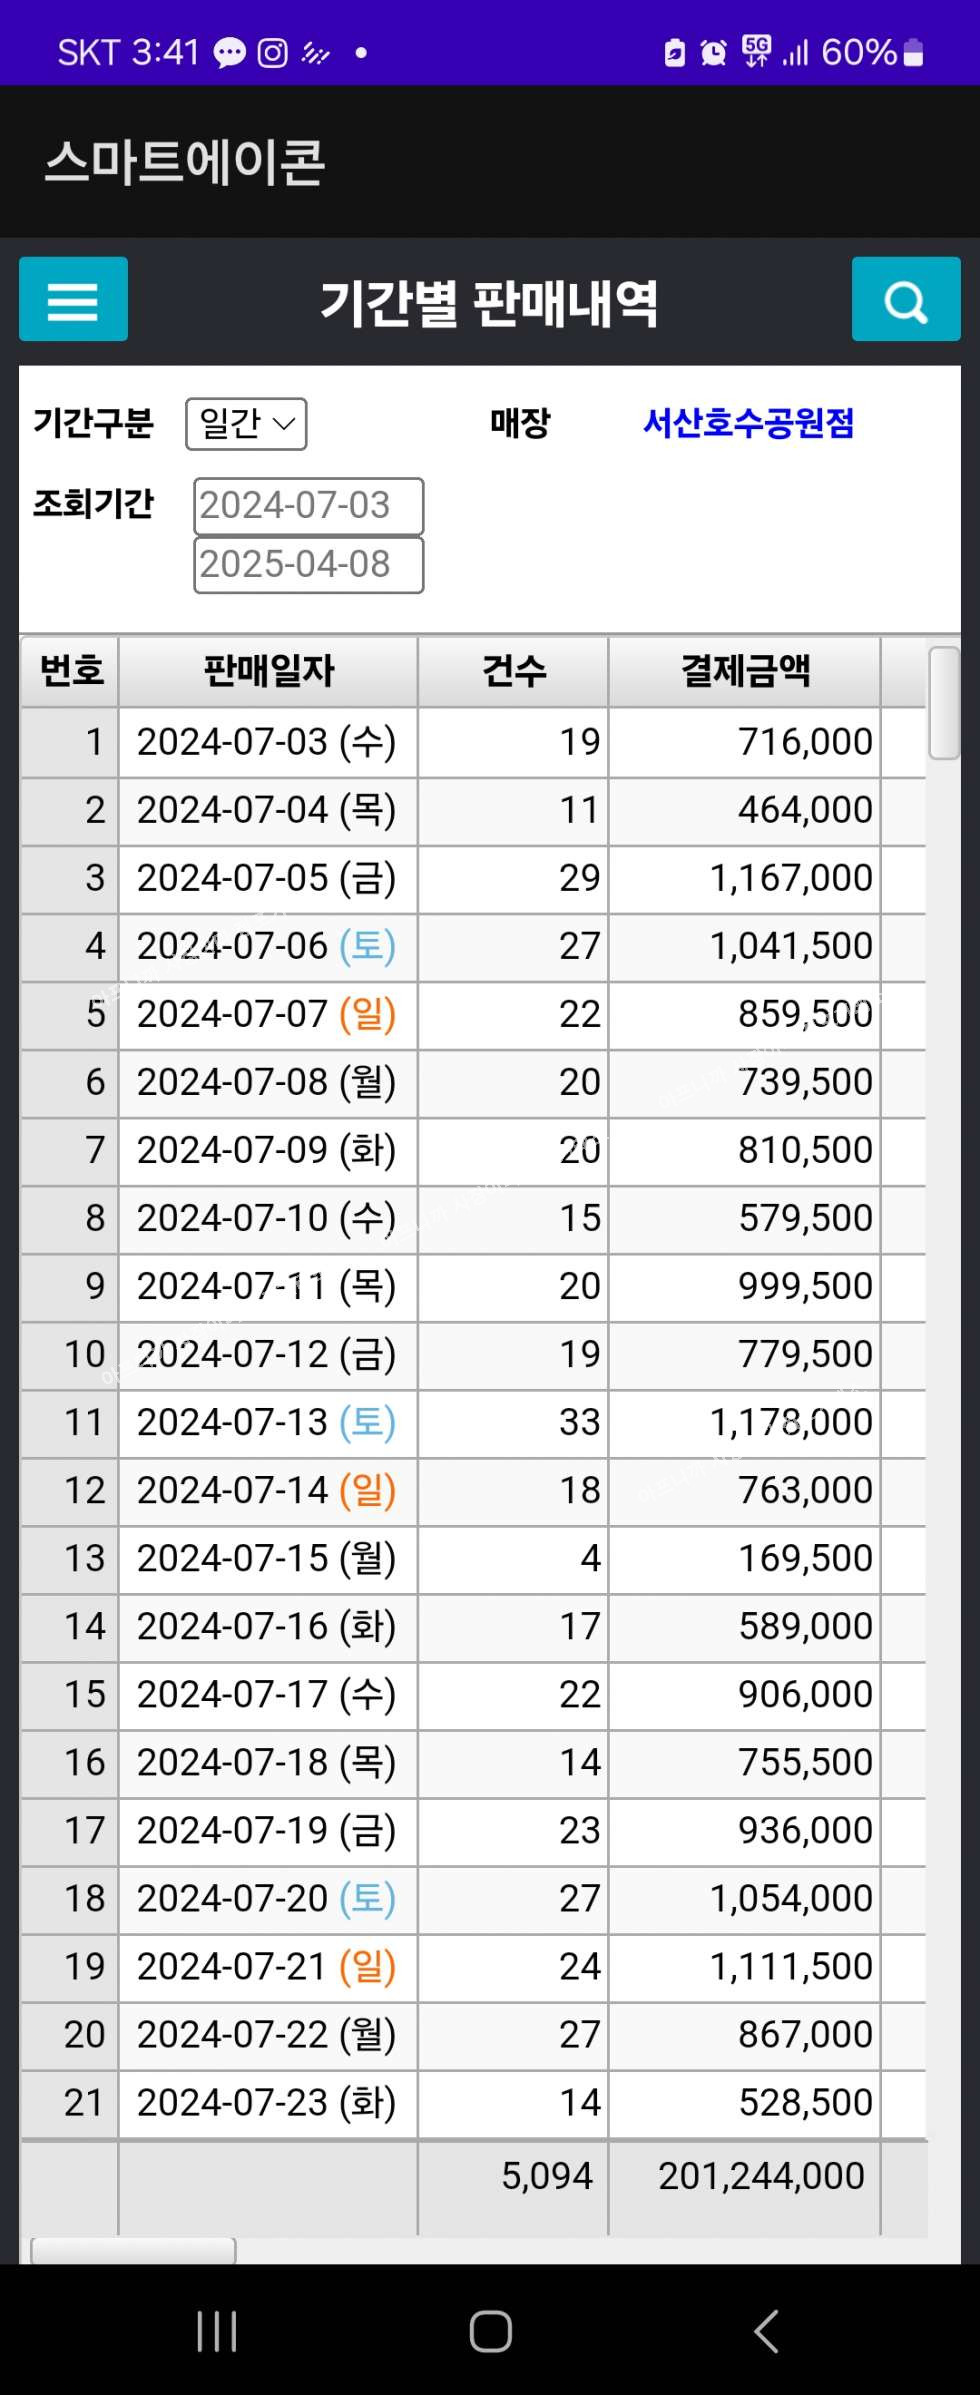Sort by the 결제금액 column header

pos(745,671)
